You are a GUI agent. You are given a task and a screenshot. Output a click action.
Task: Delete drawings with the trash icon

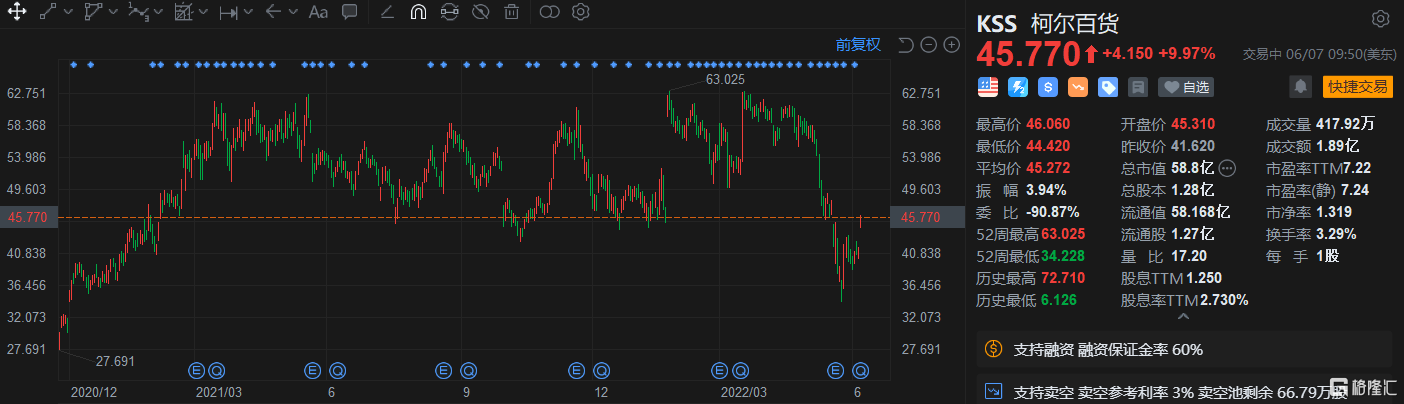tap(511, 13)
